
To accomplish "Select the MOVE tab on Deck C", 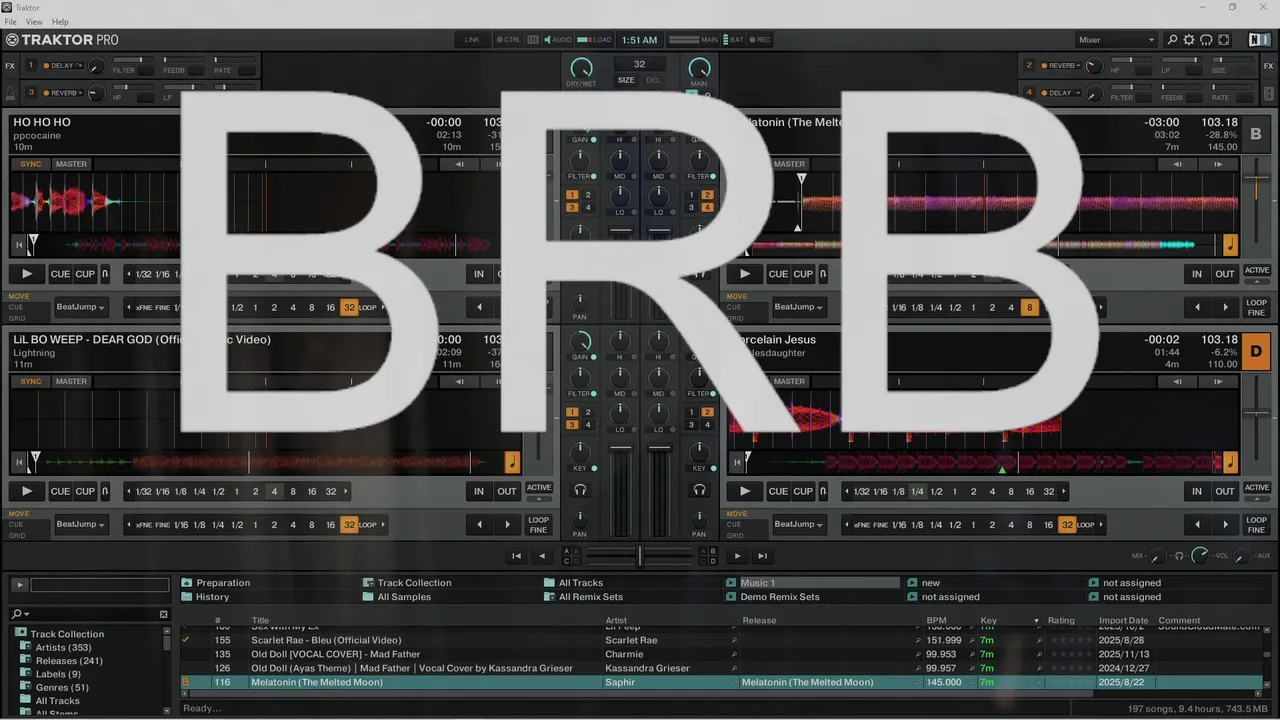I will (x=19, y=514).
